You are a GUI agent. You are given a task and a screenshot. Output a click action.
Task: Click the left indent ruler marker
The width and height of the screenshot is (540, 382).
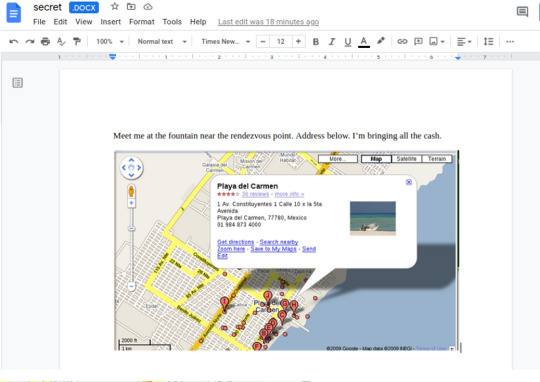click(113, 57)
